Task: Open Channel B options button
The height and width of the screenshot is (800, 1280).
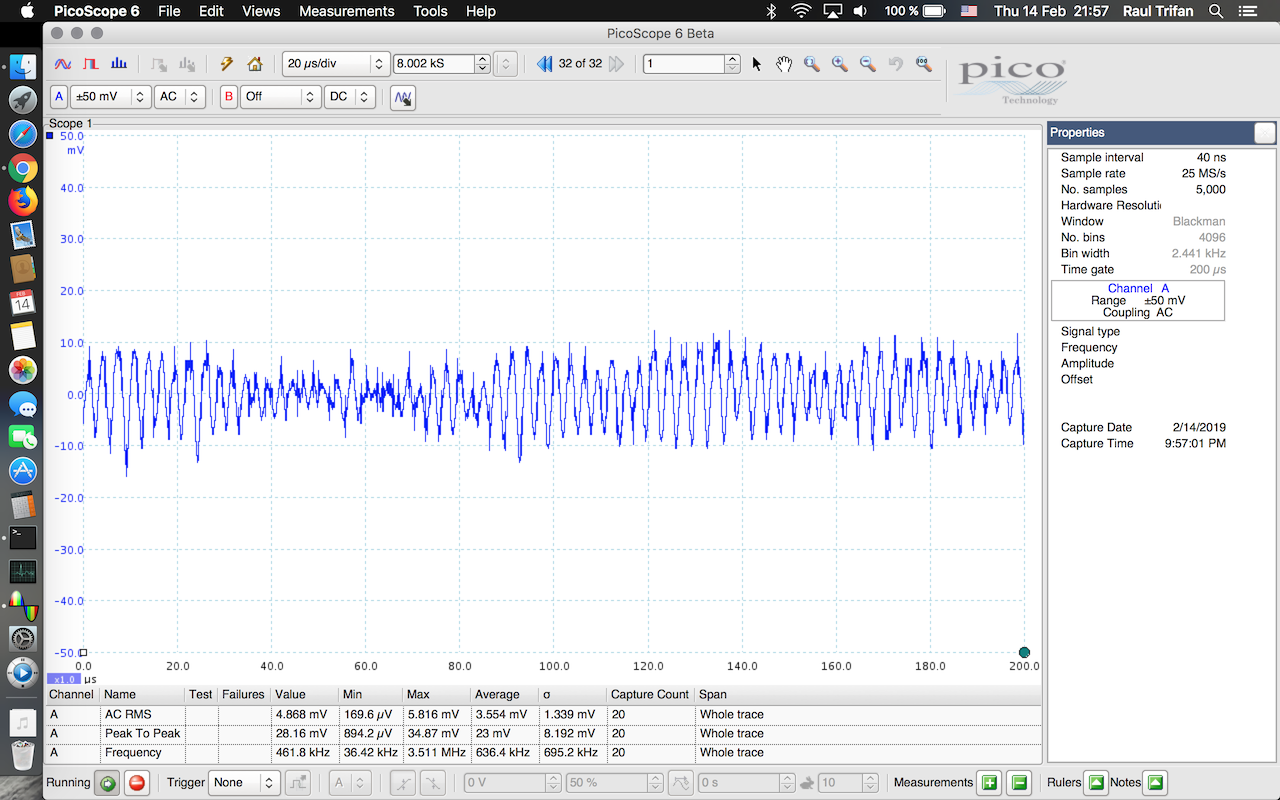Action: [229, 97]
